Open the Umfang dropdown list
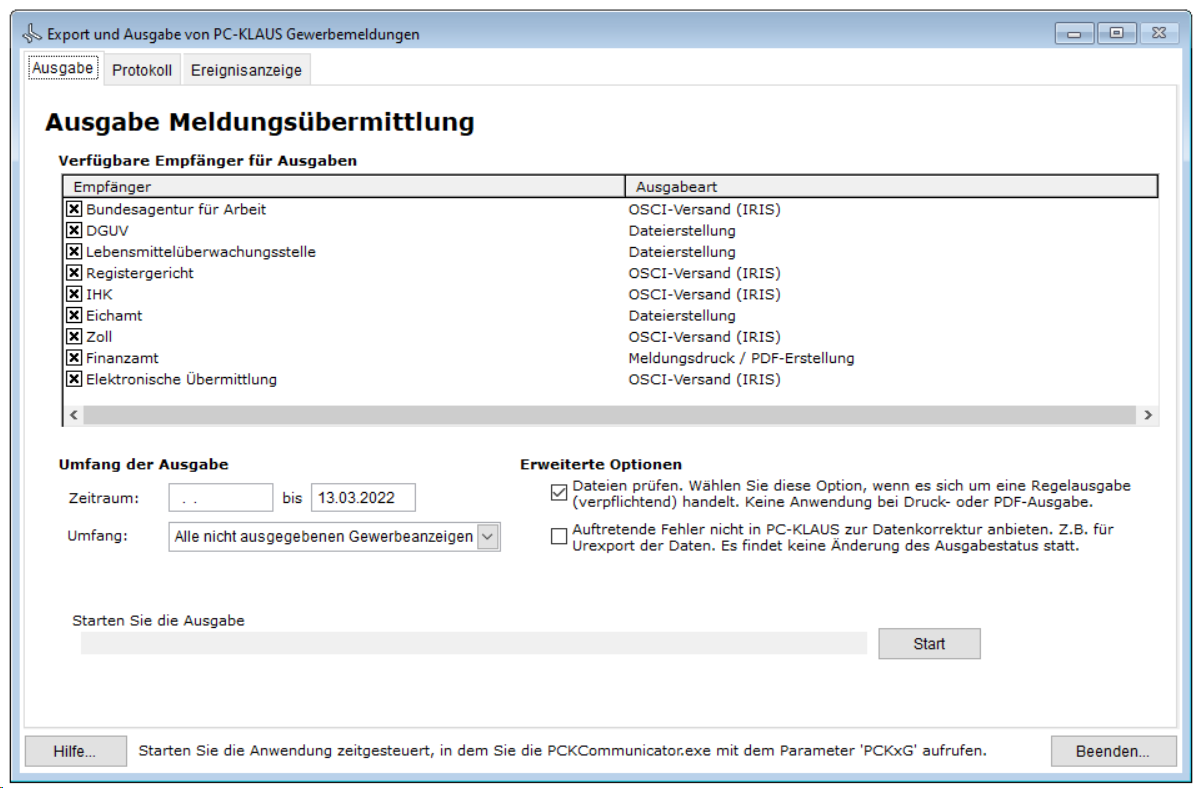The width and height of the screenshot is (1194, 788). [x=487, y=537]
